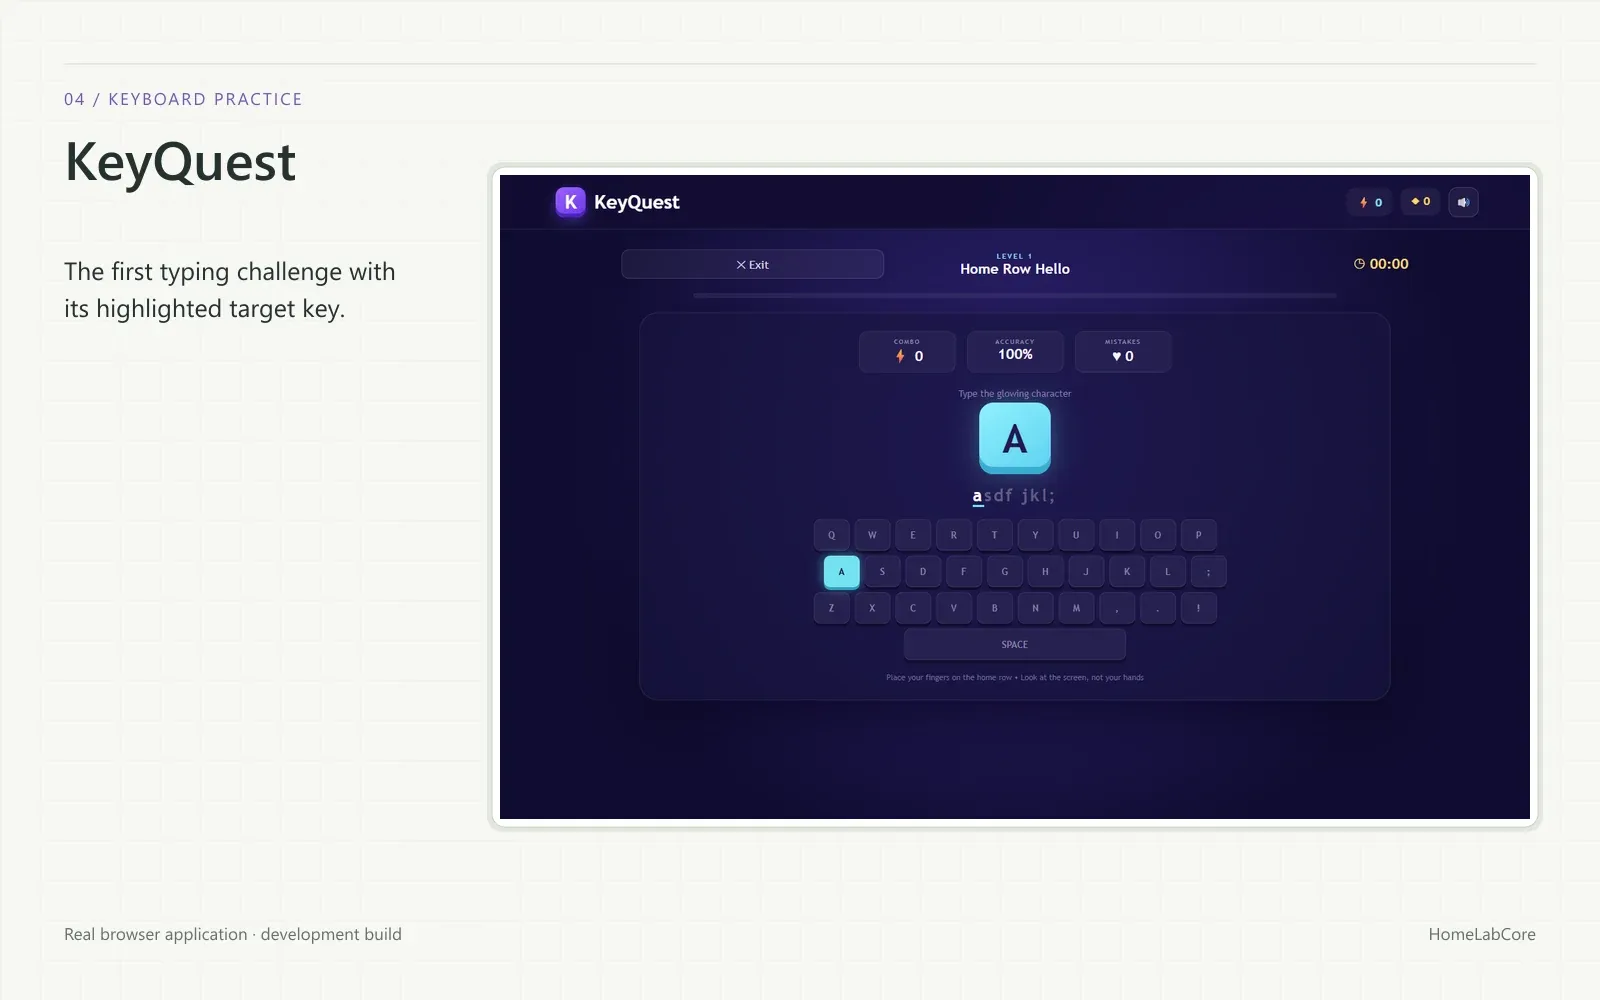This screenshot has width=1600, height=1000.
Task: Click the level progress bar
Action: point(1014,296)
